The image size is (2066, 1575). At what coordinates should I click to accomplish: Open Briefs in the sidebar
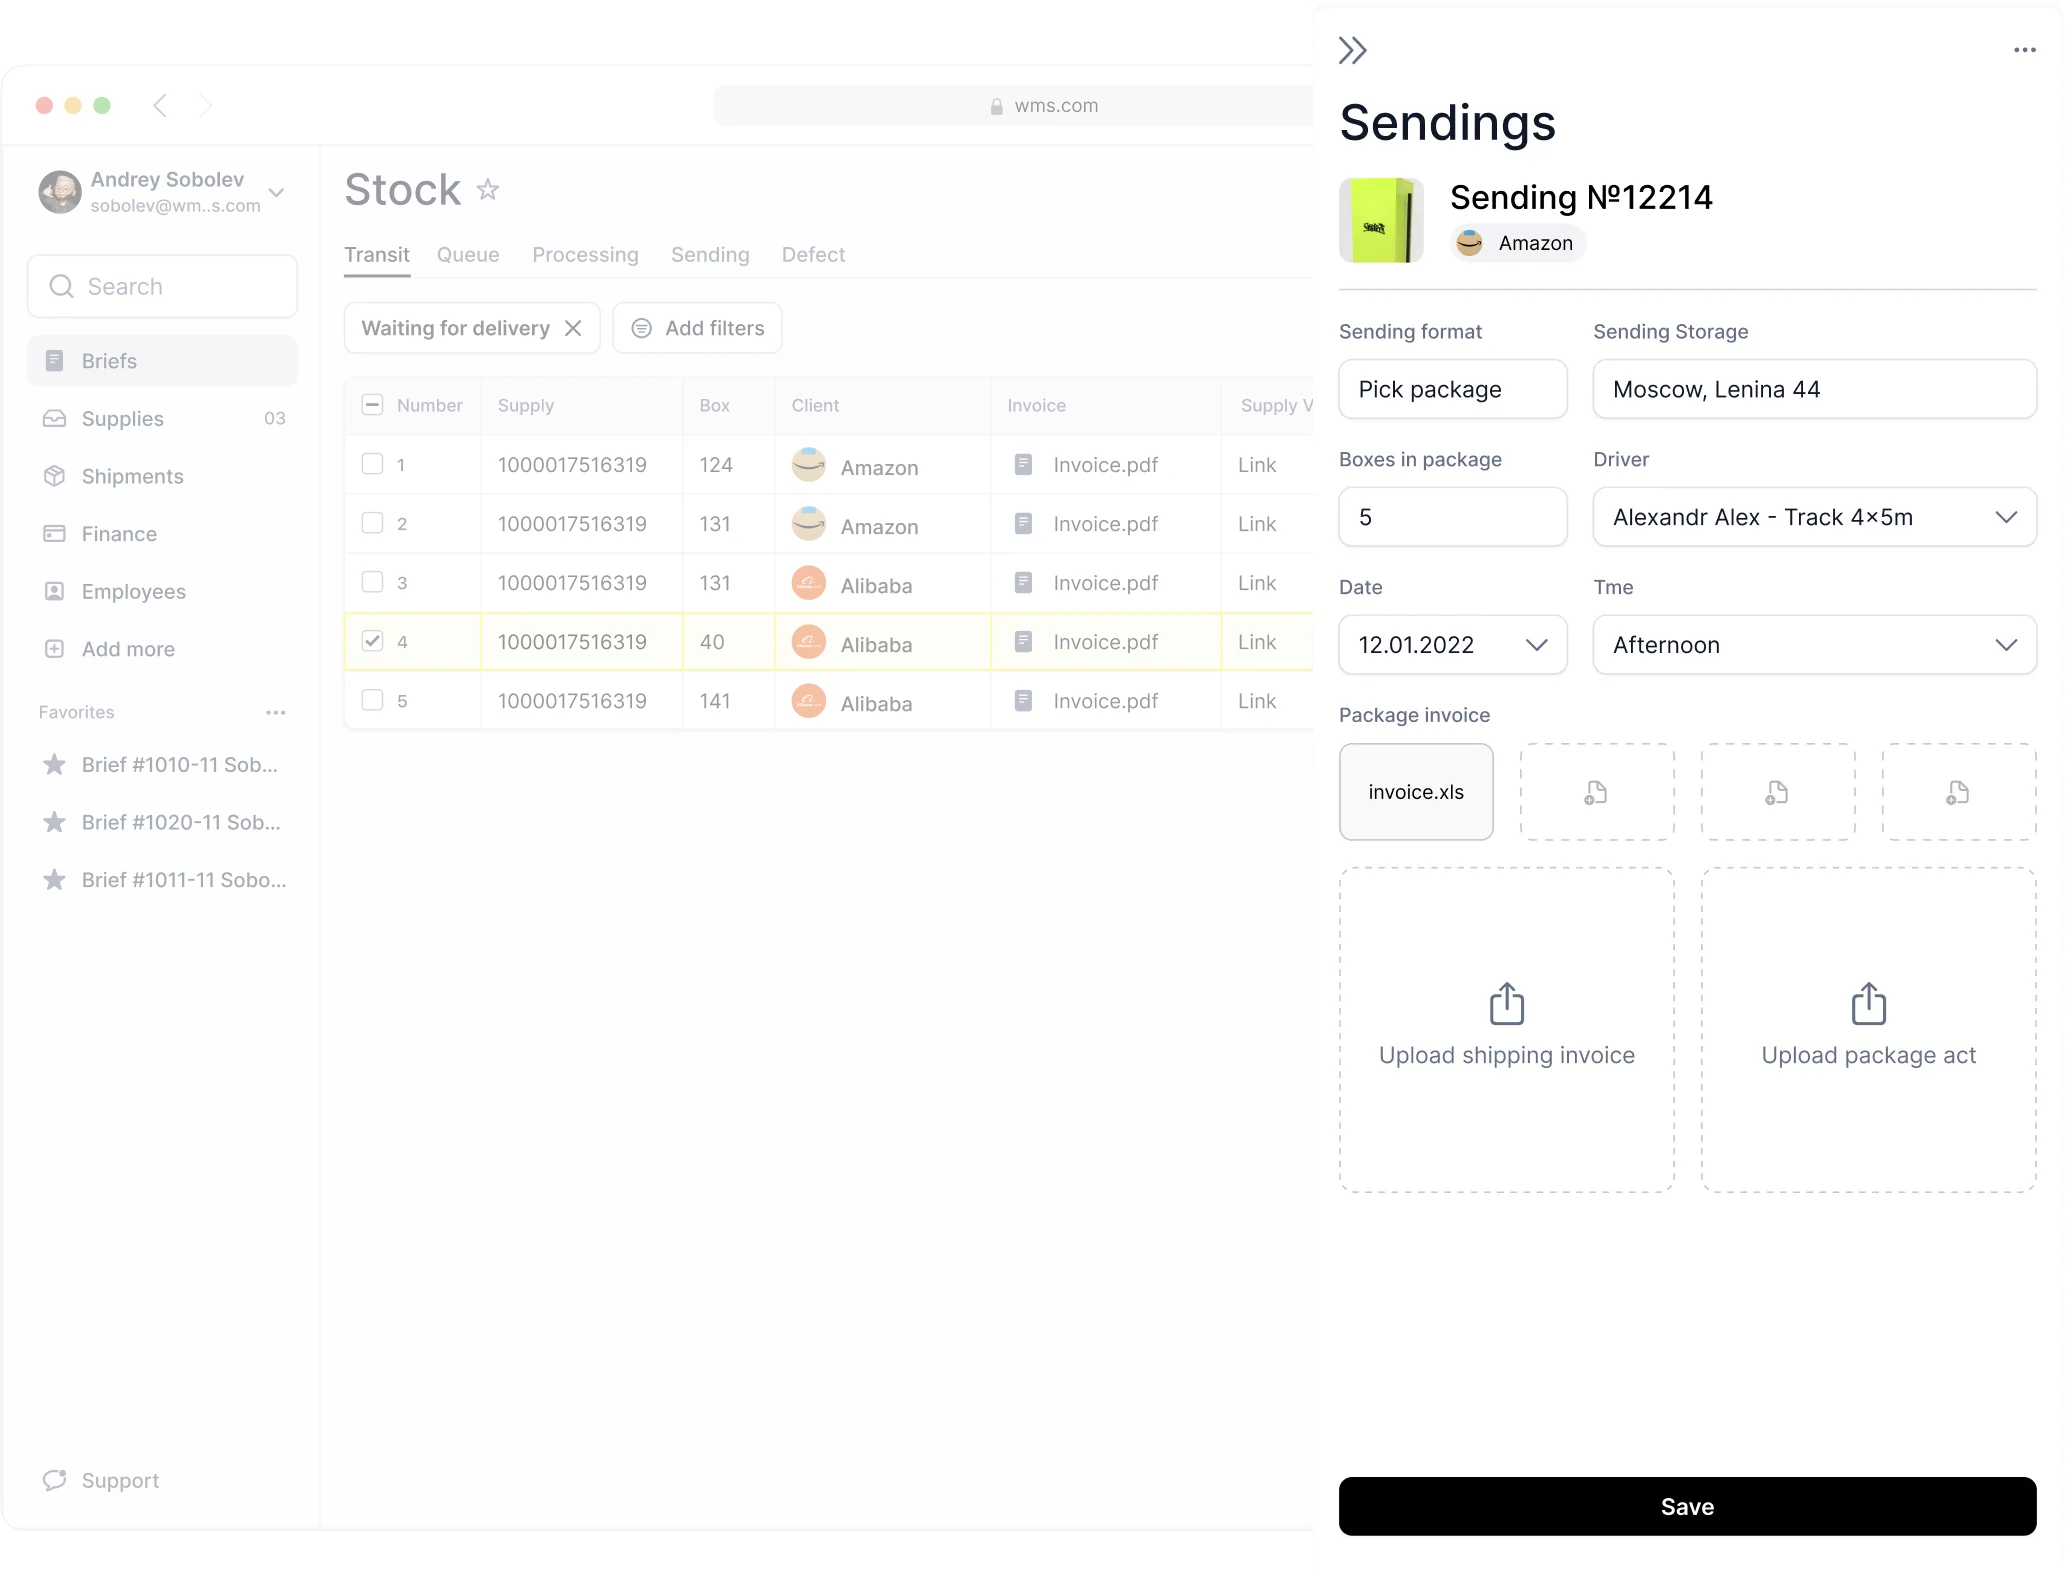[162, 361]
